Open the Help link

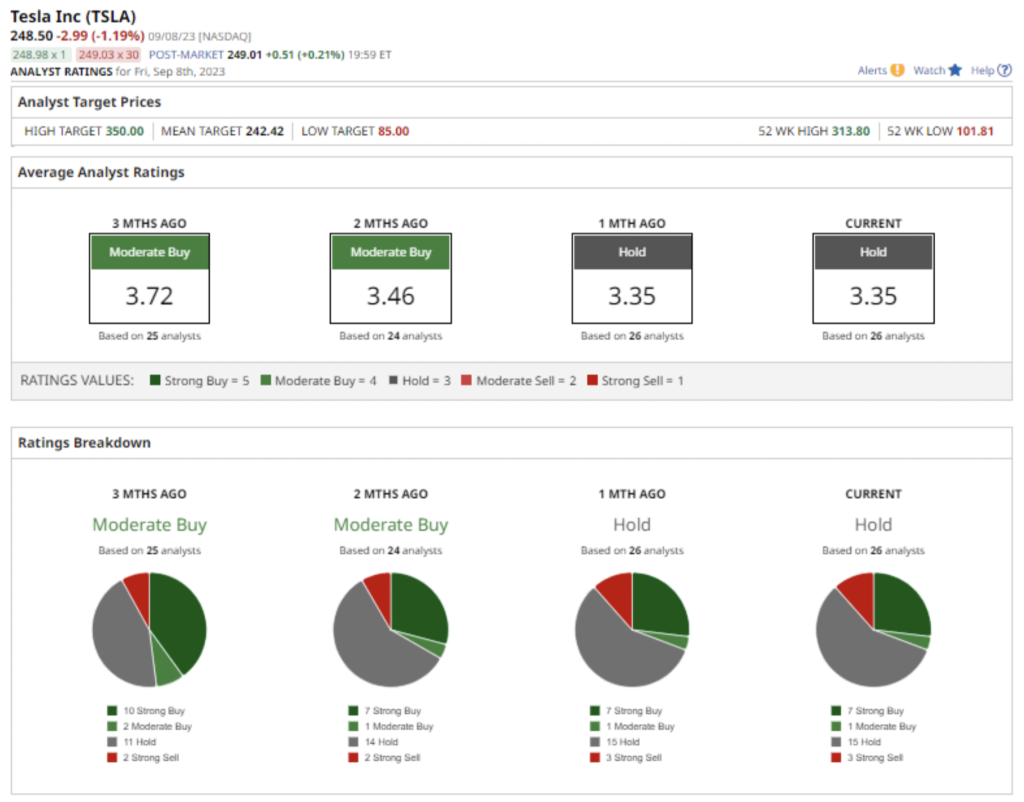[982, 71]
